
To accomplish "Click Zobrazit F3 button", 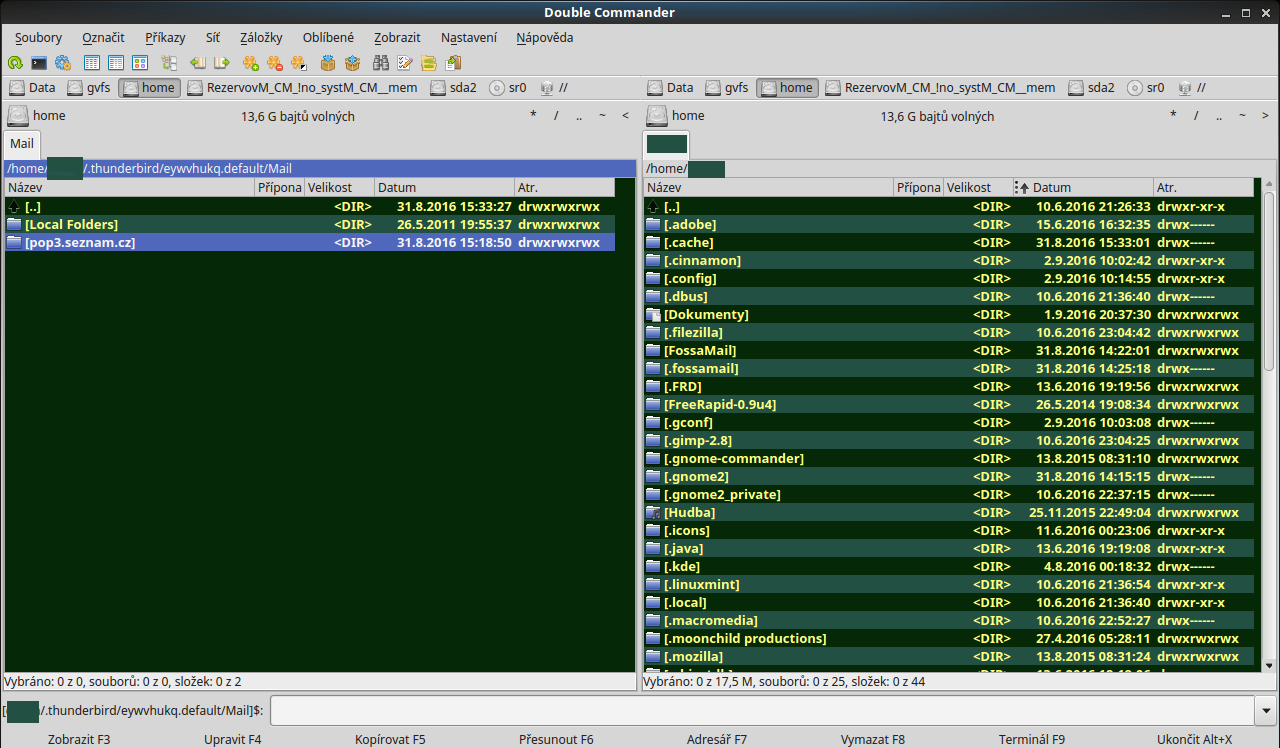I will pyautogui.click(x=79, y=739).
